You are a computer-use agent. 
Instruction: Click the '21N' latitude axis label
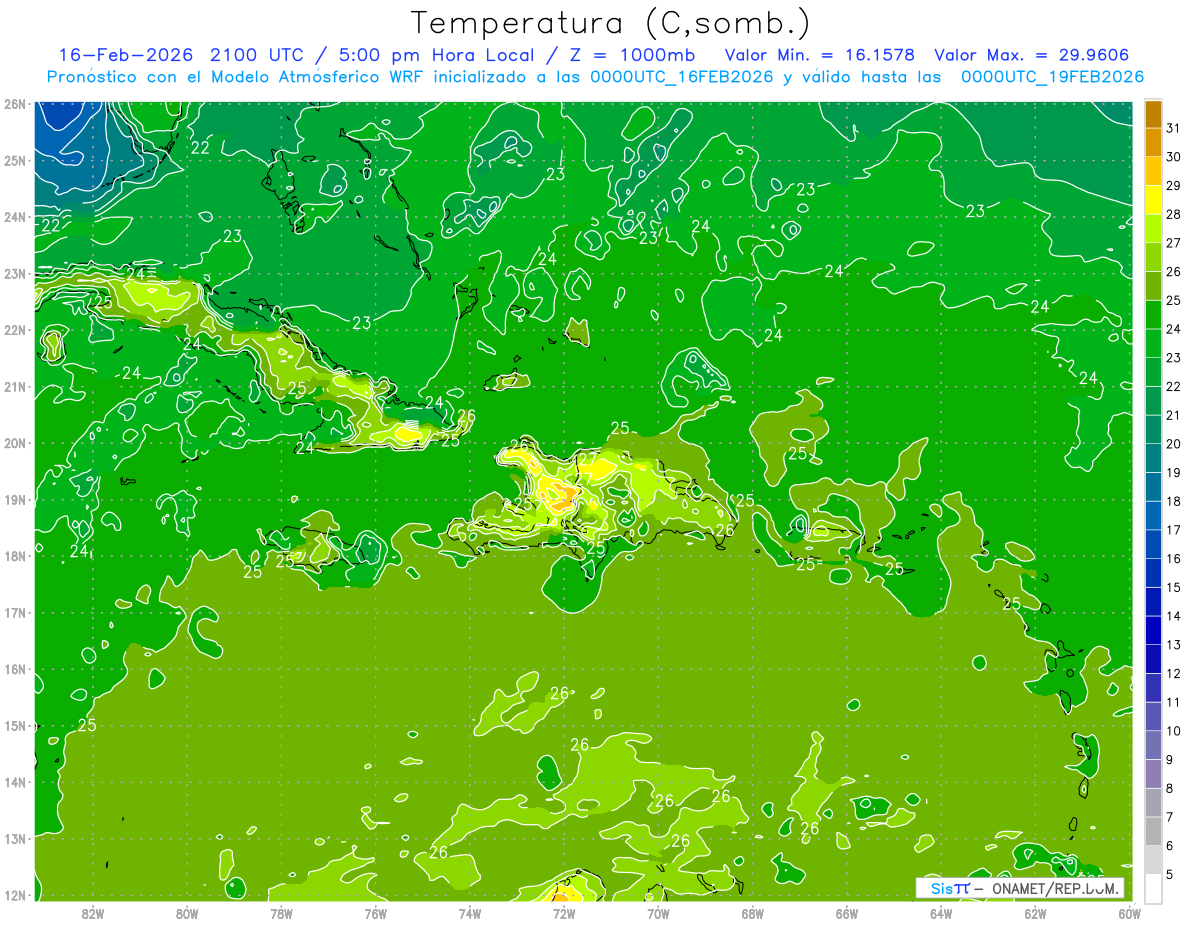click(14, 386)
